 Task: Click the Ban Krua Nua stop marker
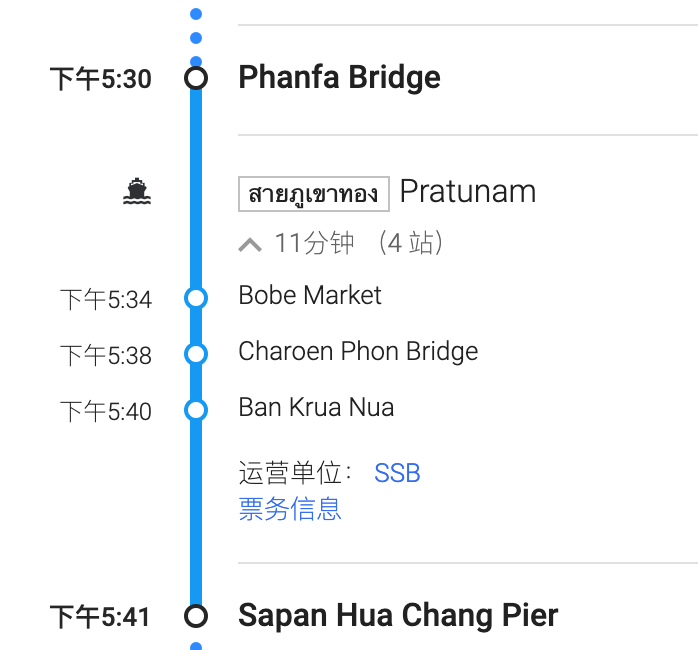[x=196, y=409]
